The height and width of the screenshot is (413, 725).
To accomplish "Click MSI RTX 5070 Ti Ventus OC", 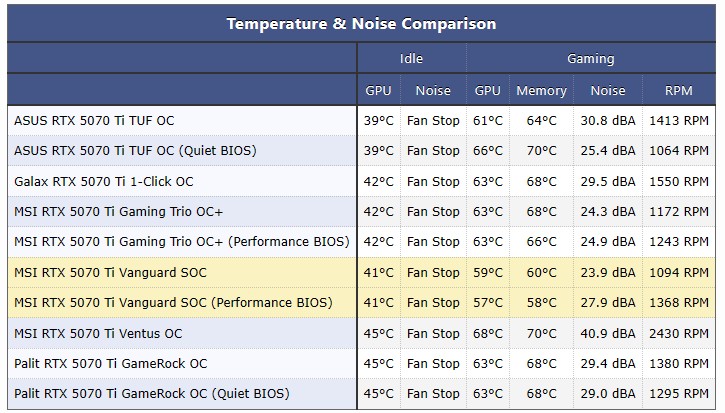I will (98, 333).
